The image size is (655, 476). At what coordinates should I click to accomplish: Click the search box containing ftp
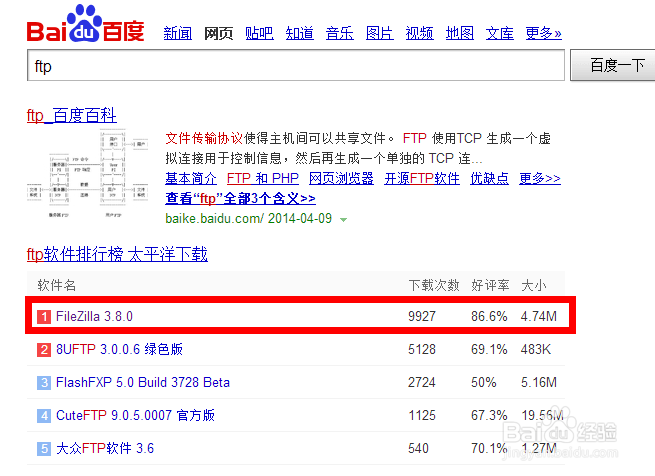[296, 65]
